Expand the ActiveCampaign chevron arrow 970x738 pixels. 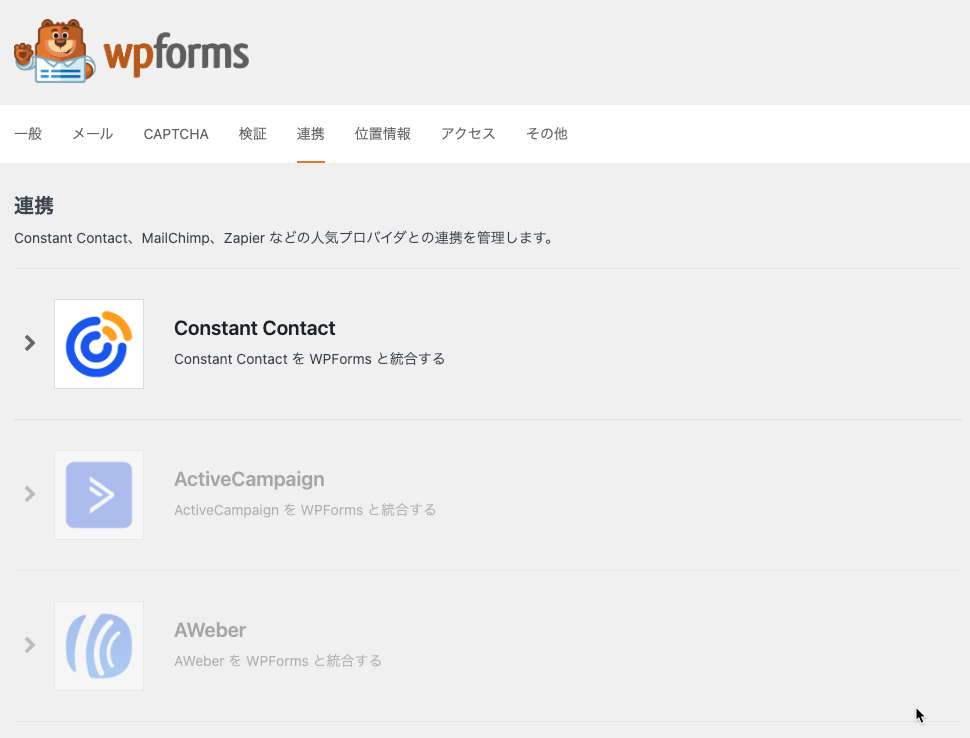[30, 494]
